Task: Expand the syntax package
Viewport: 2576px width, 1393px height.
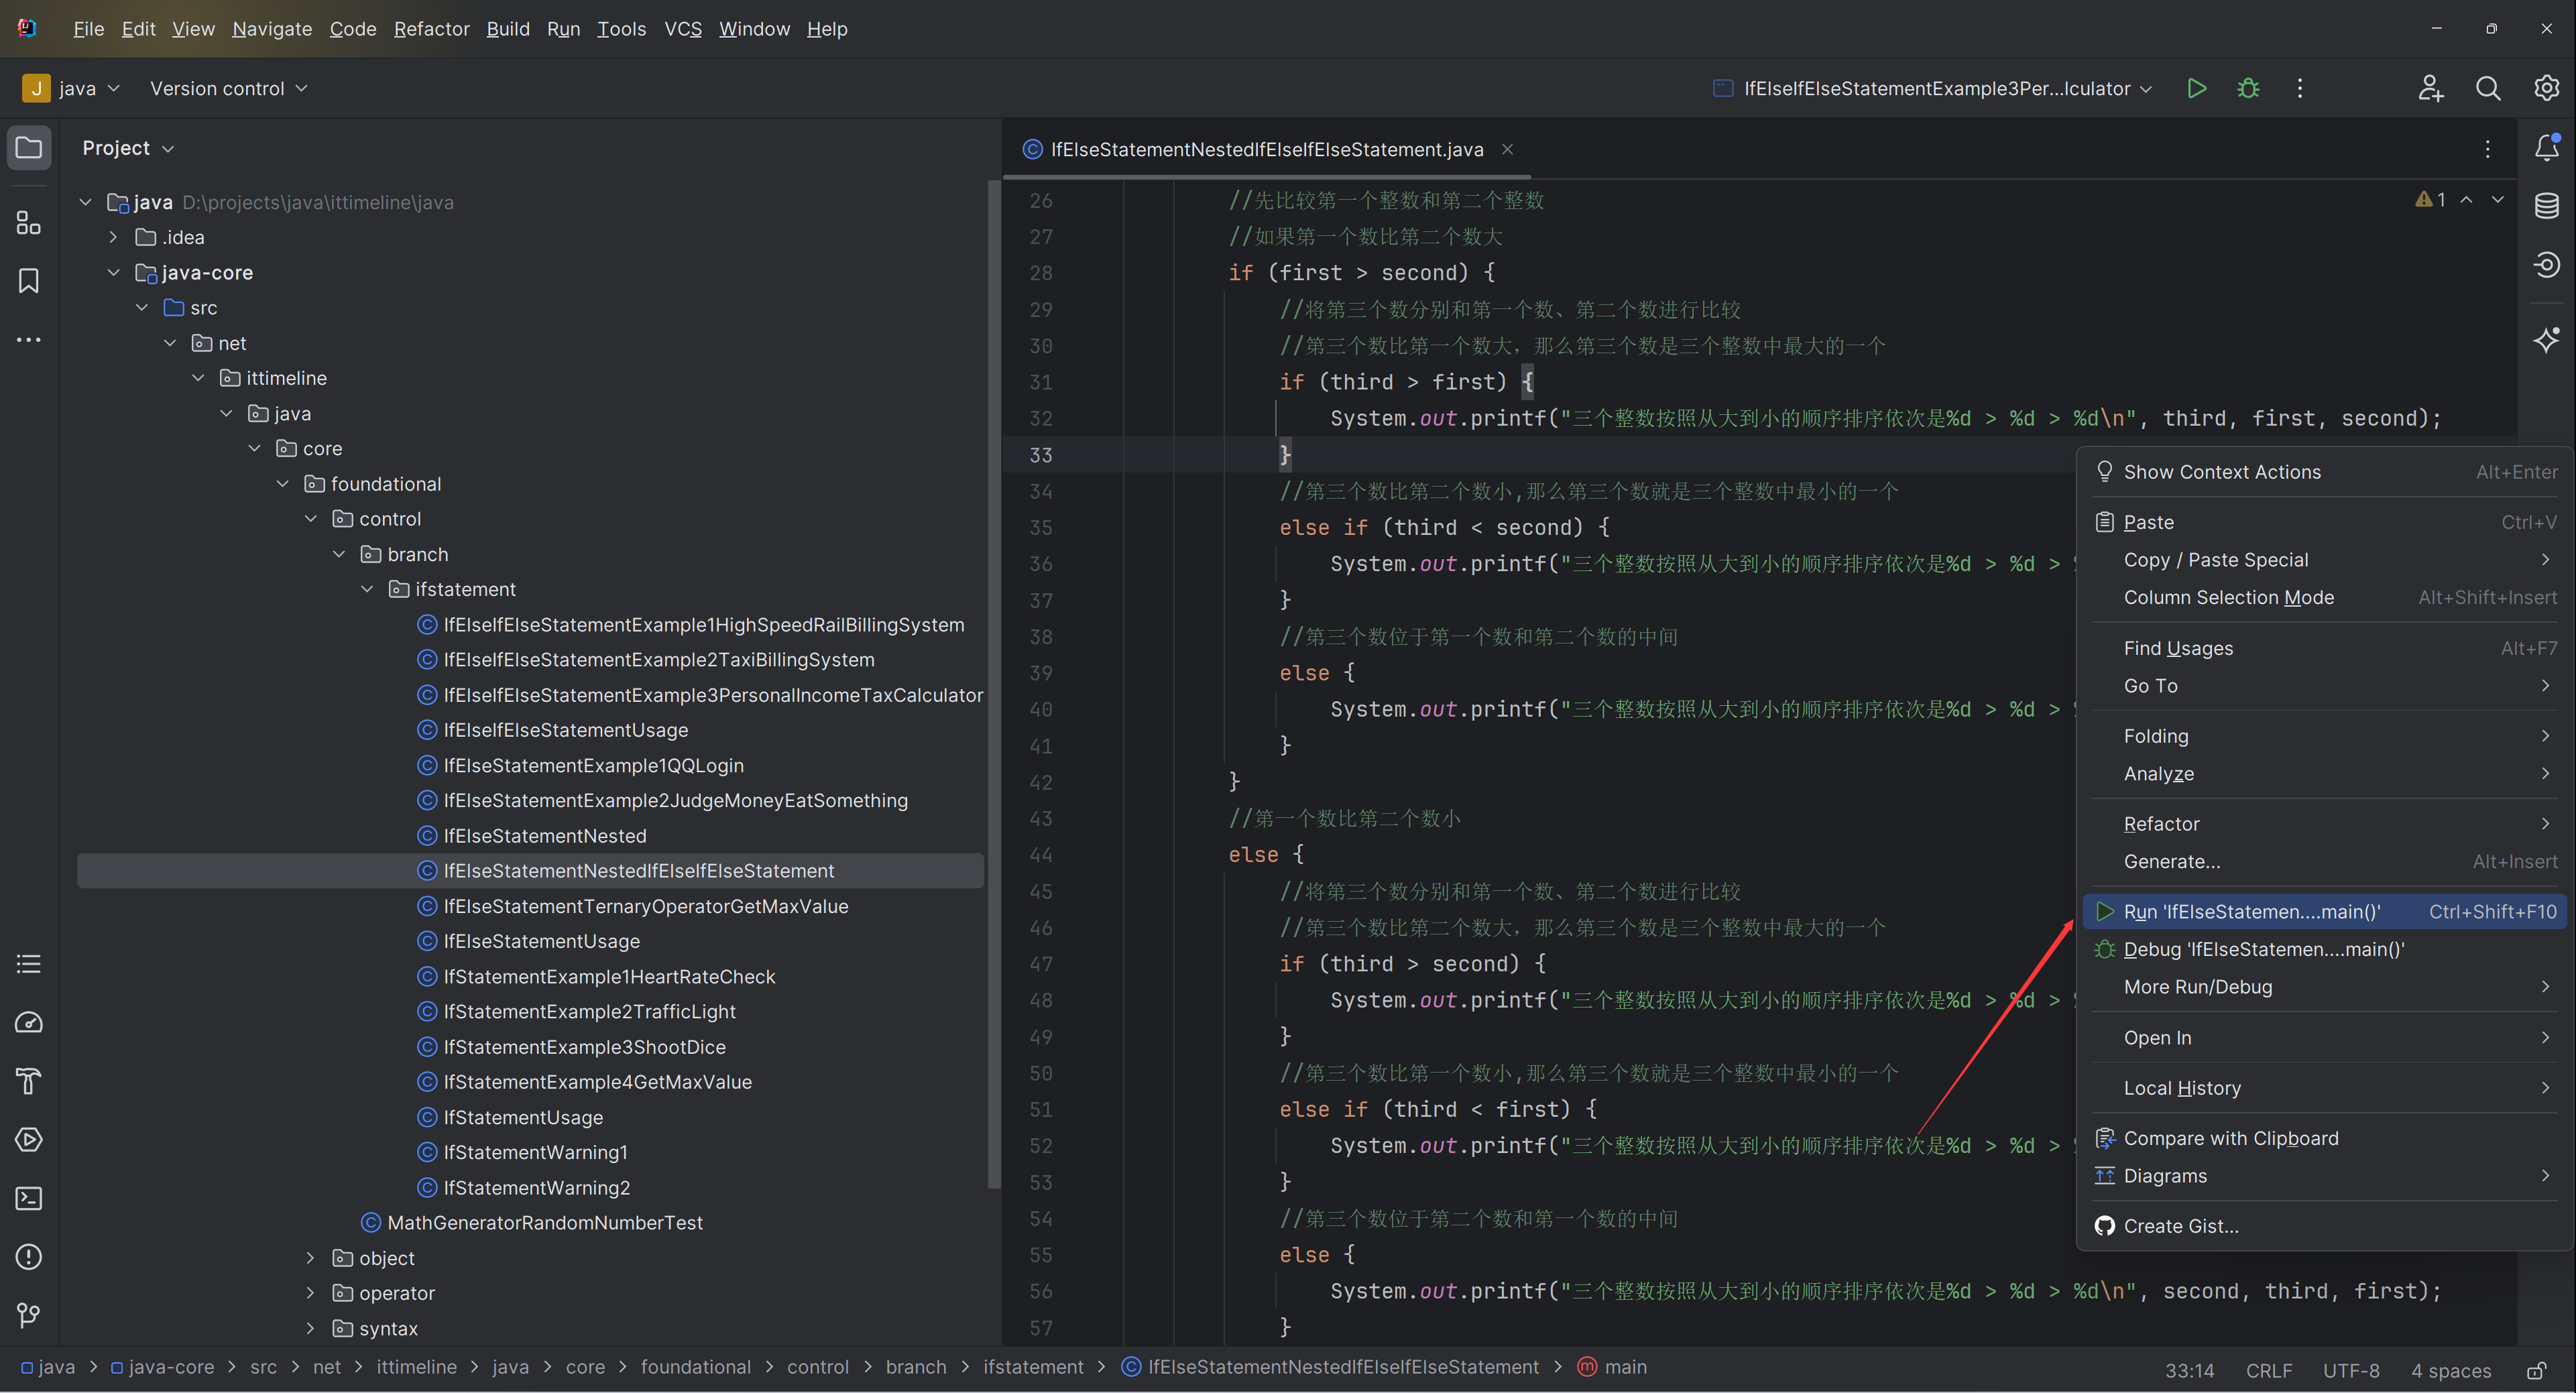Action: [x=310, y=1328]
